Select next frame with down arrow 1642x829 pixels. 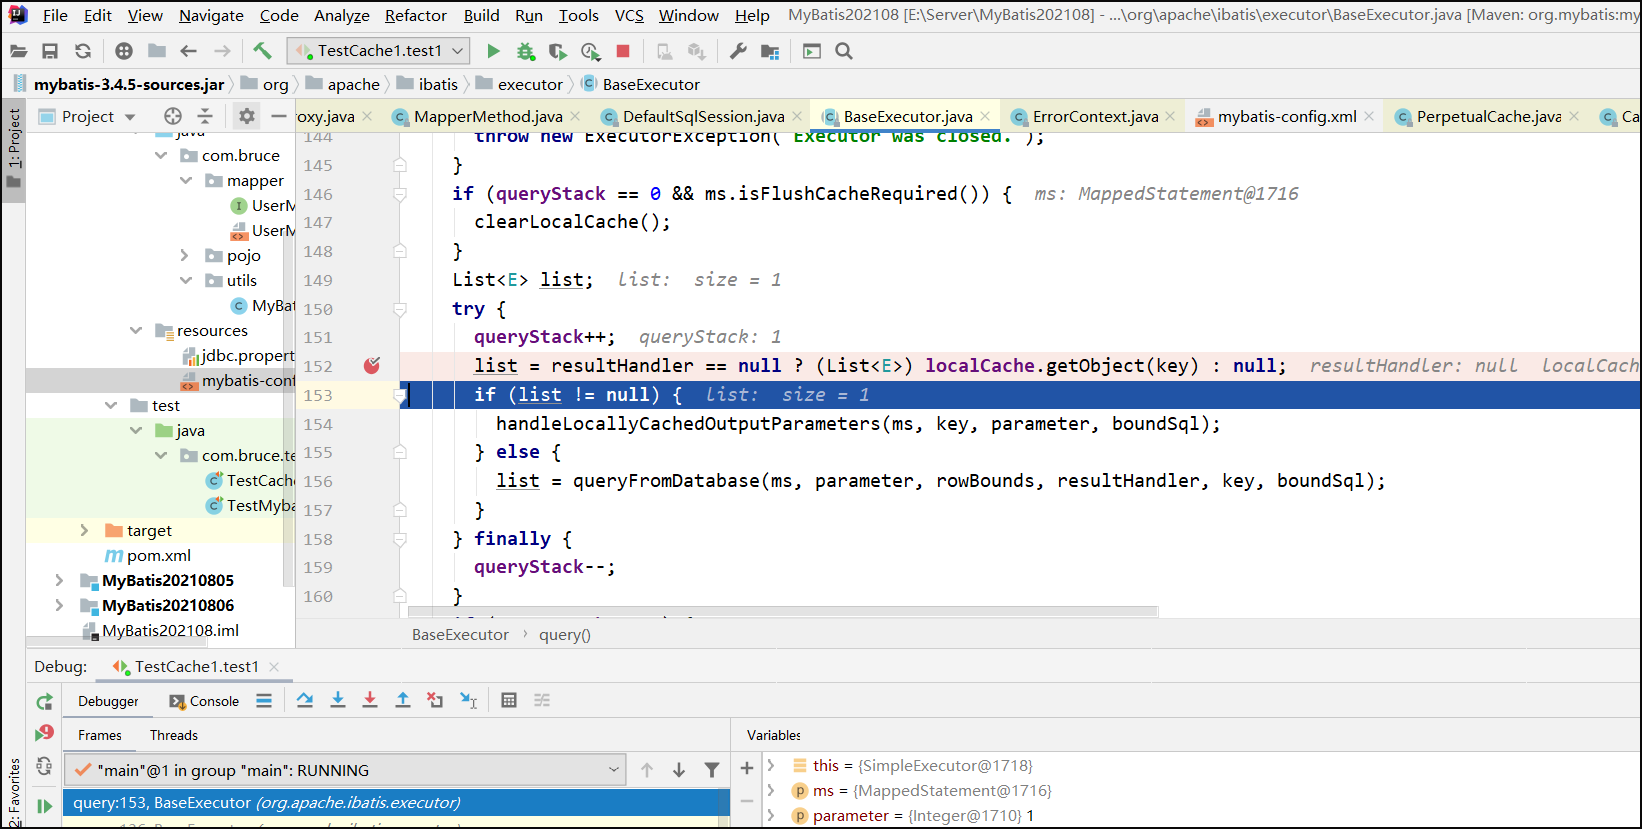[x=679, y=770]
